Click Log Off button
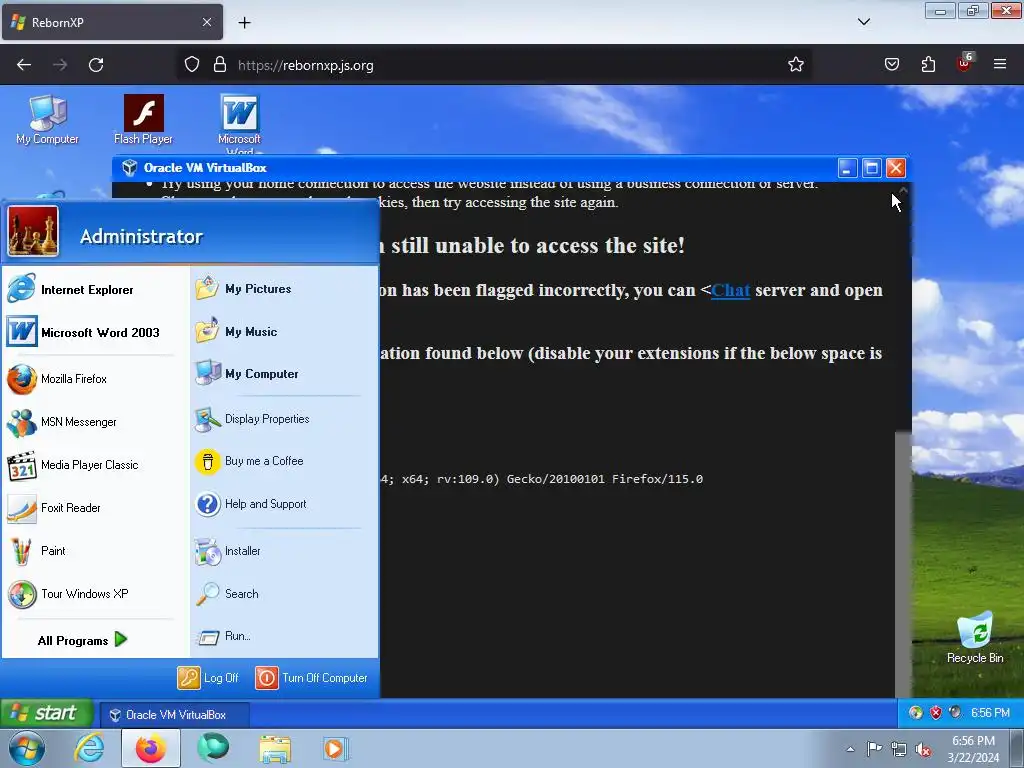The width and height of the screenshot is (1024, 768). [x=208, y=678]
